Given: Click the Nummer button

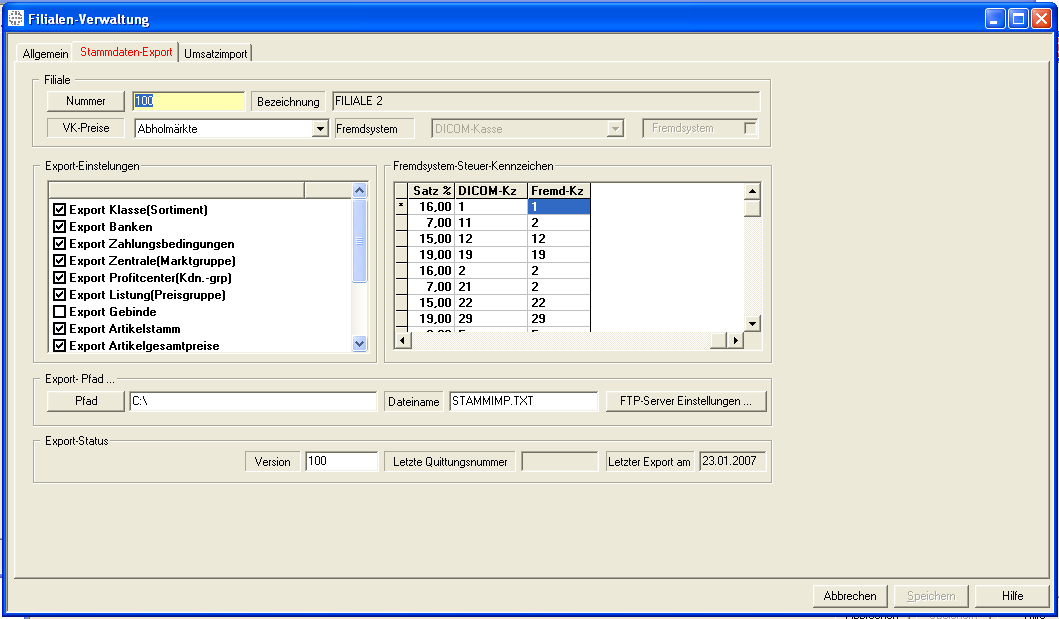Looking at the screenshot, I should point(85,101).
